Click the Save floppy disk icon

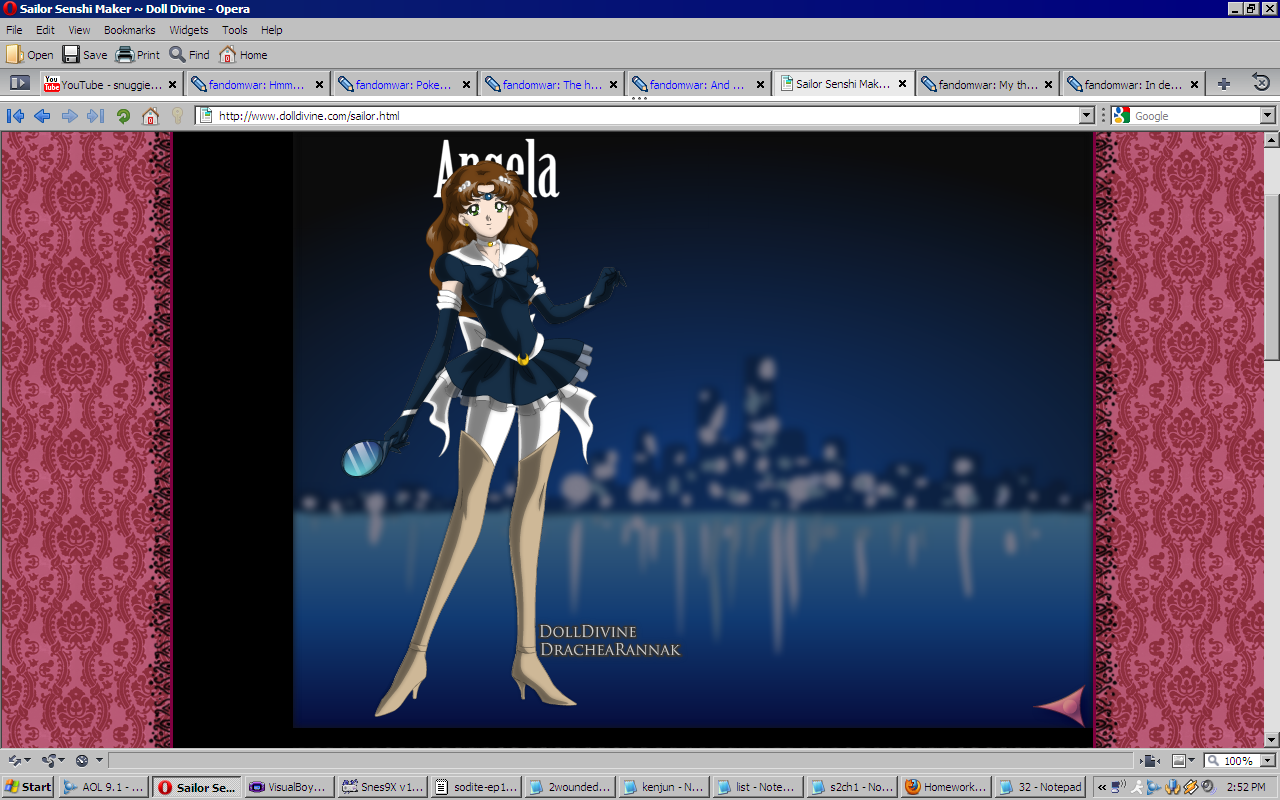71,55
